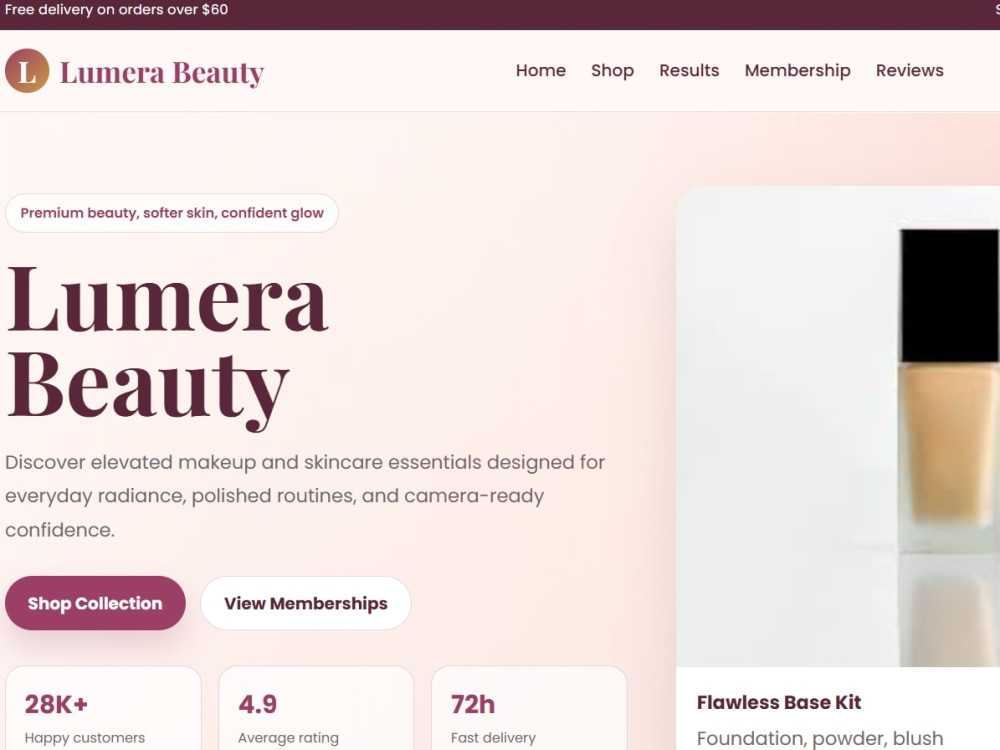Select Results in the navigation bar
The height and width of the screenshot is (750, 1000).
(x=689, y=70)
